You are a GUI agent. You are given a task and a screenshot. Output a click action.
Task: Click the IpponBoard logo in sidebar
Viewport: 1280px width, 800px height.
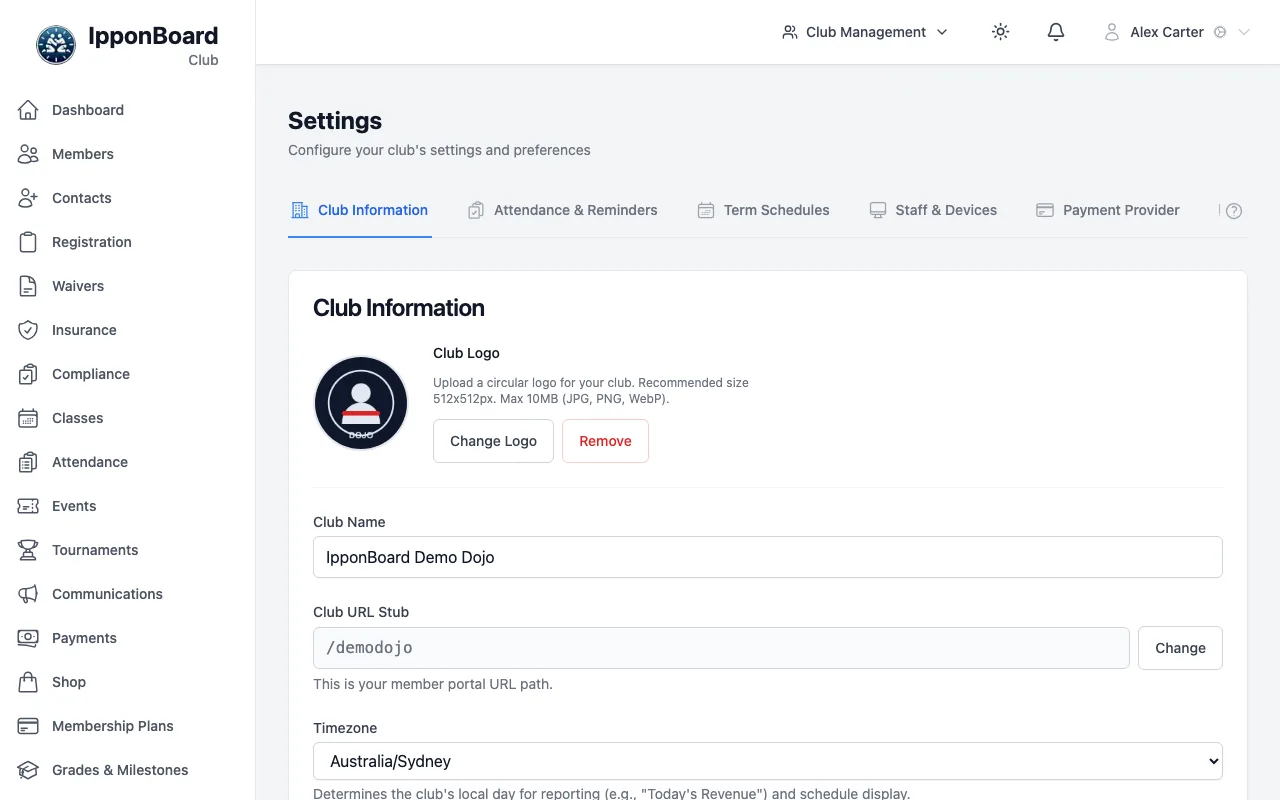[56, 45]
